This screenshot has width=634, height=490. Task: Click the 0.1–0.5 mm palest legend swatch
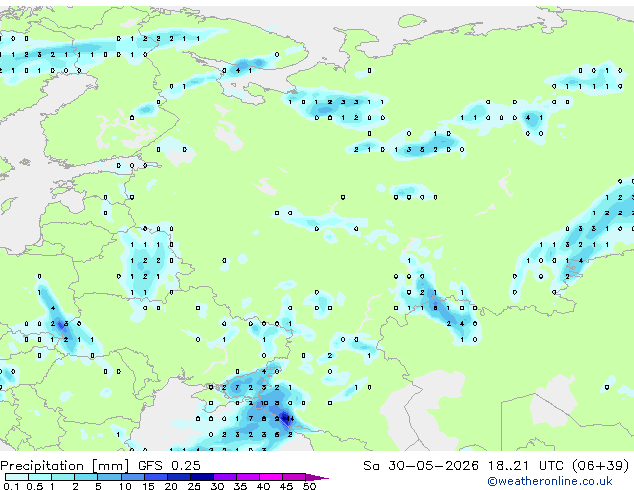[x=17, y=477]
